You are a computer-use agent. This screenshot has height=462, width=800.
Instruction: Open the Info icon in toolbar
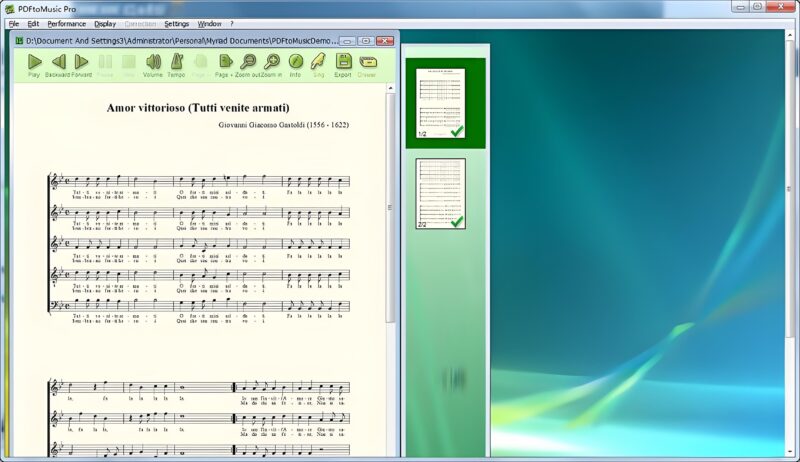295,62
